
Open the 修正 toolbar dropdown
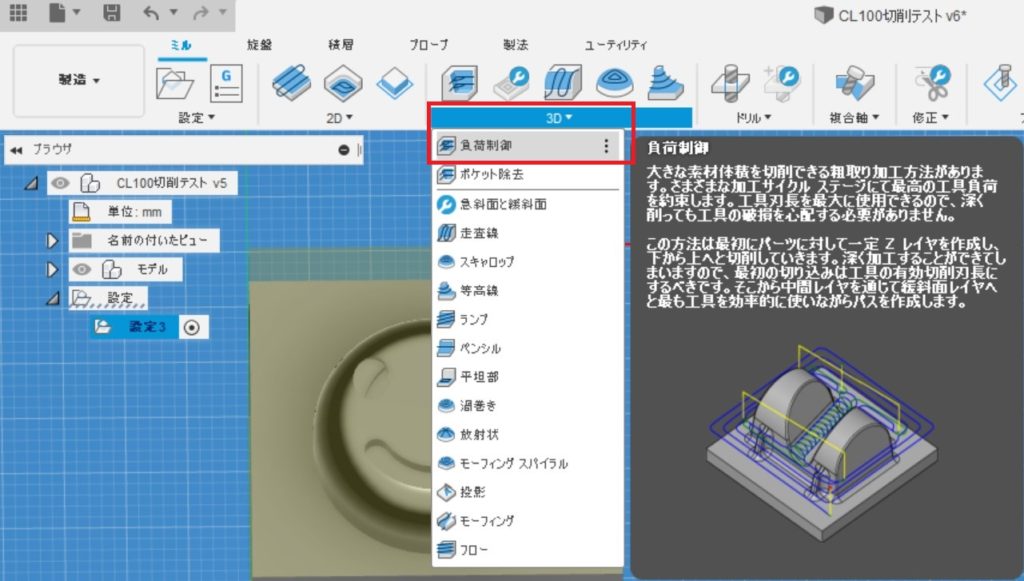[x=932, y=118]
